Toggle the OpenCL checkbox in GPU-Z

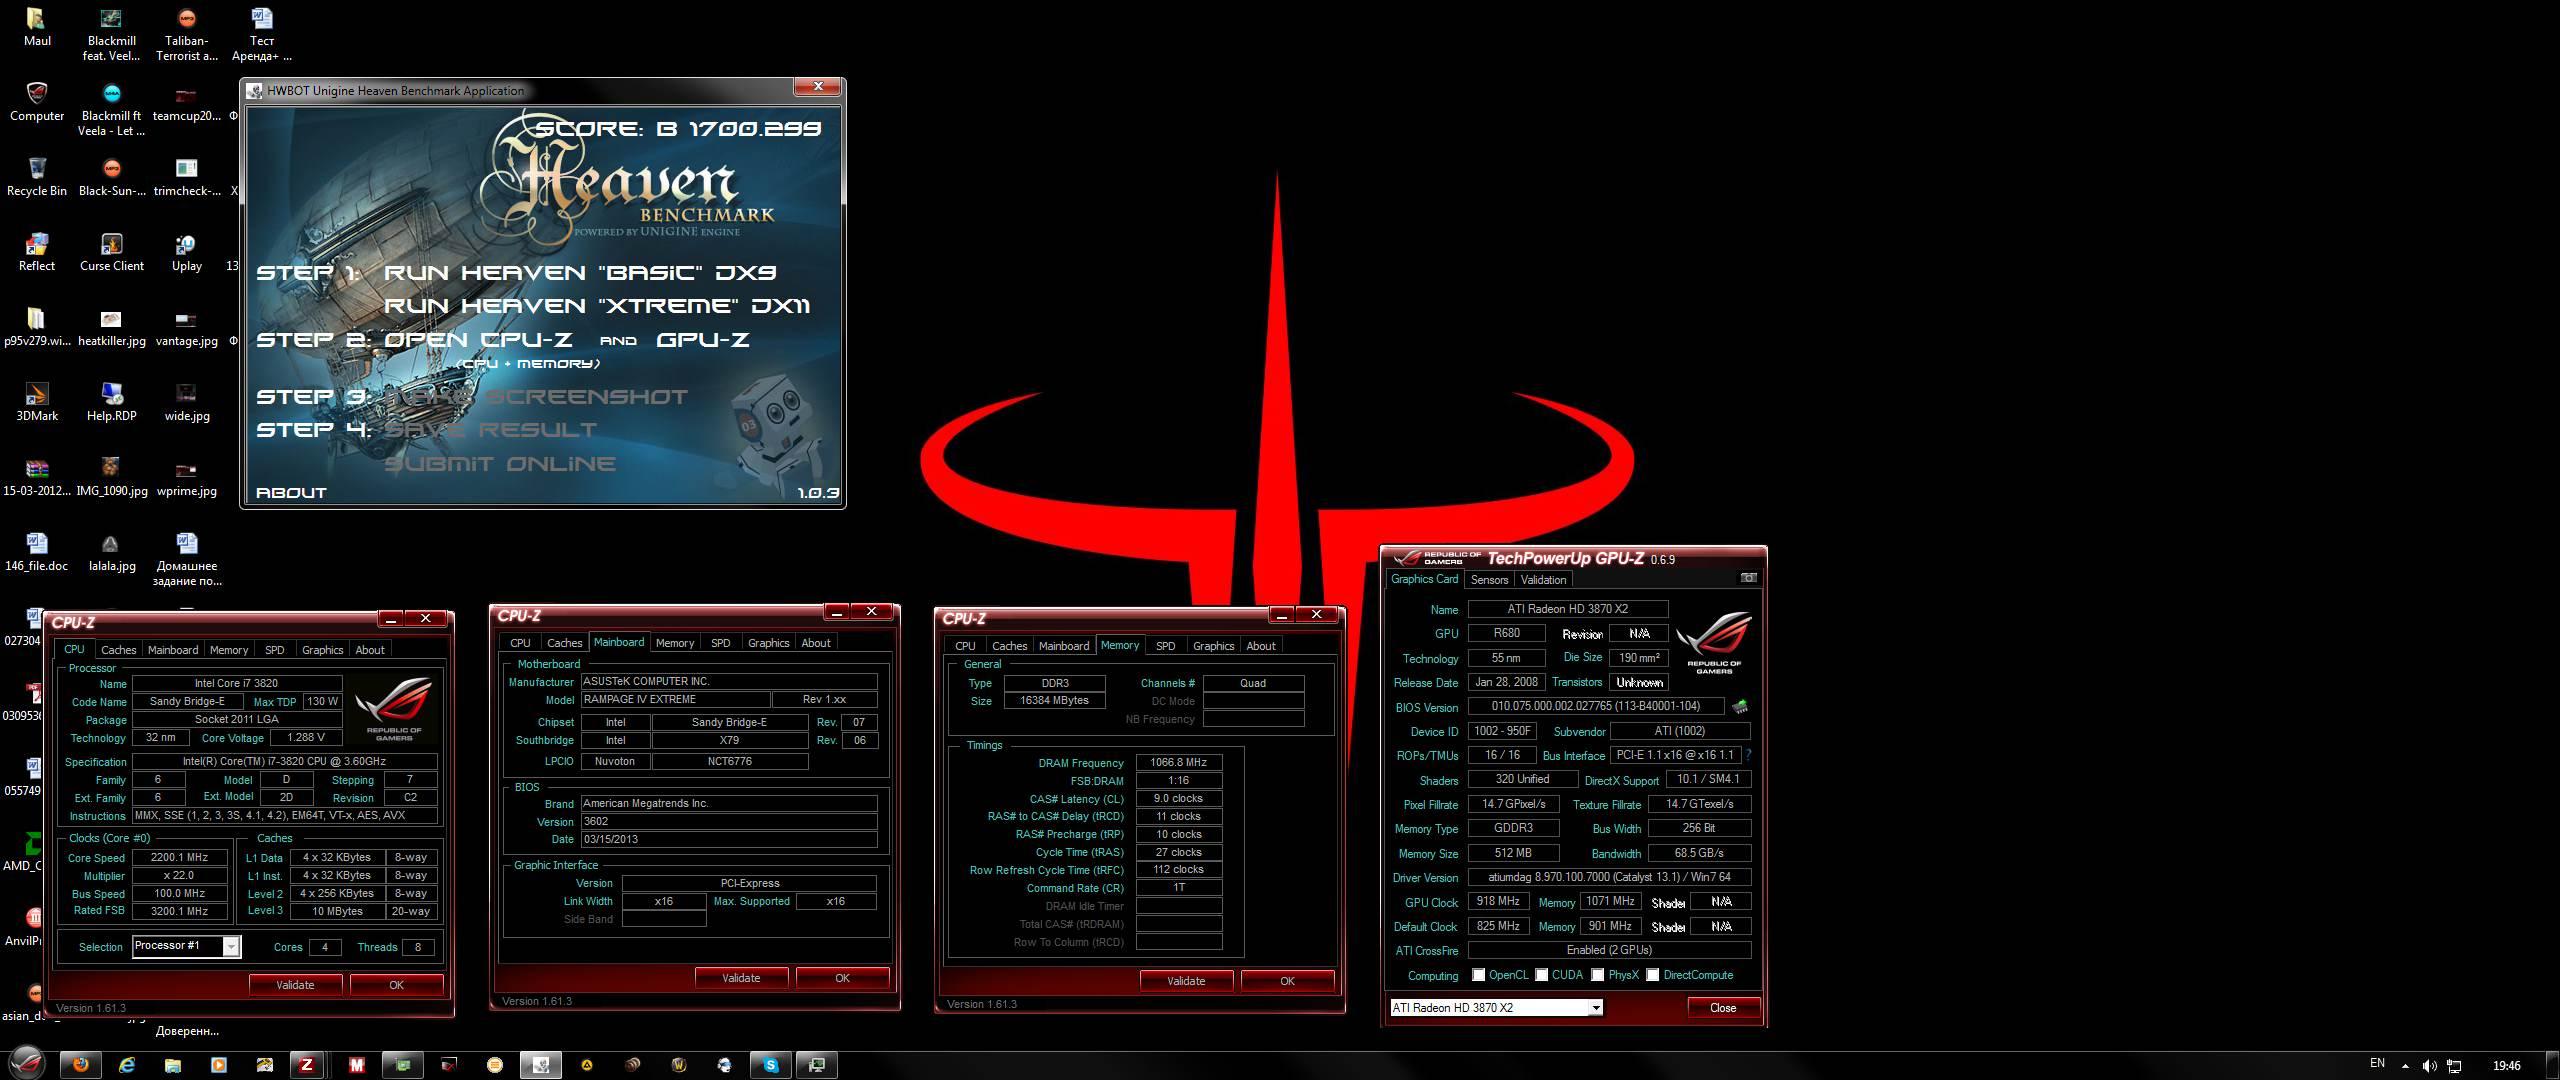[1478, 975]
